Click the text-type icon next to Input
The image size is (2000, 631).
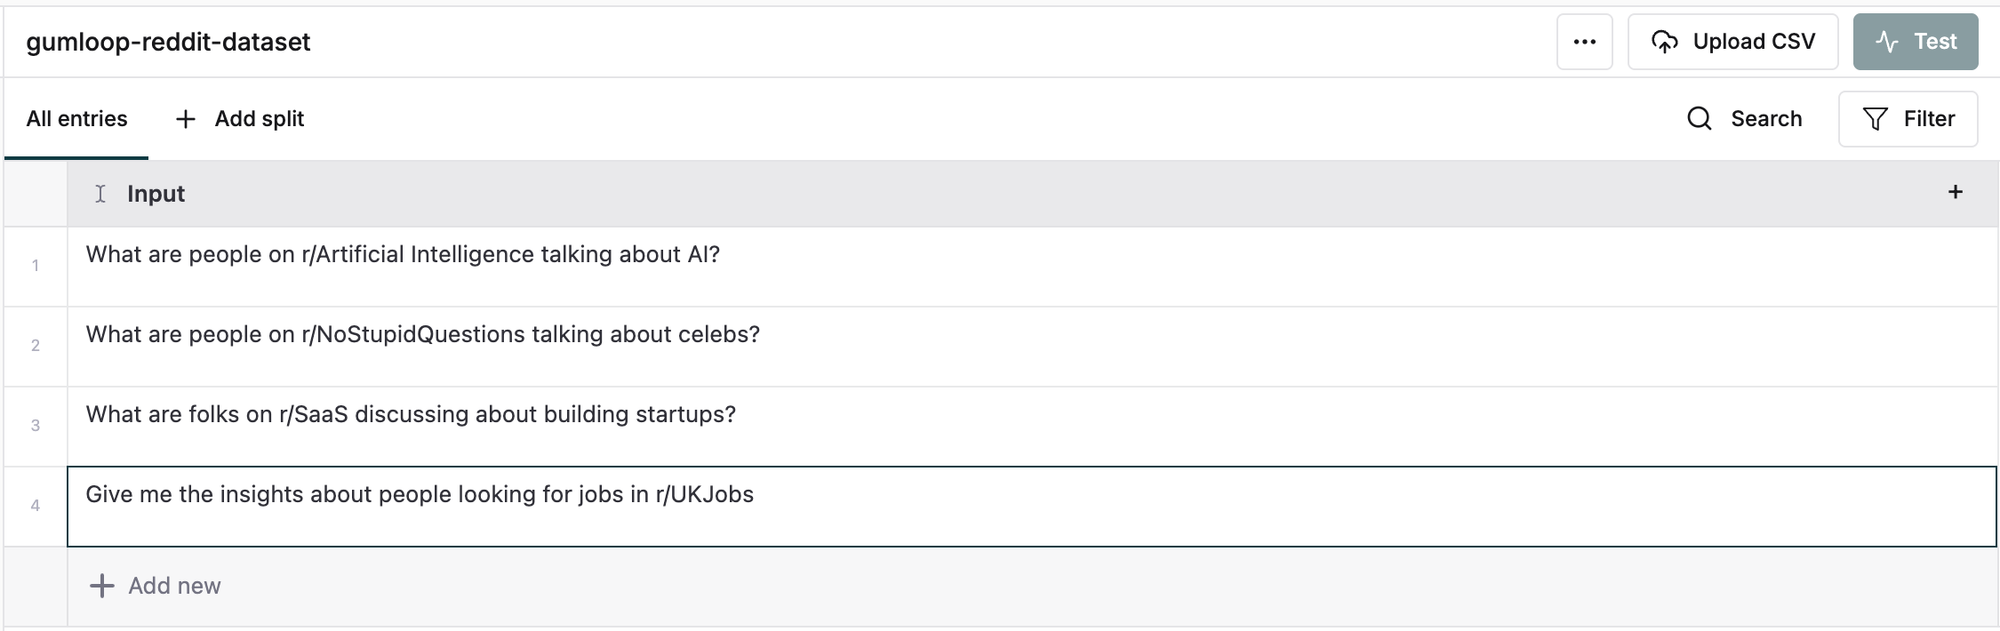[100, 194]
